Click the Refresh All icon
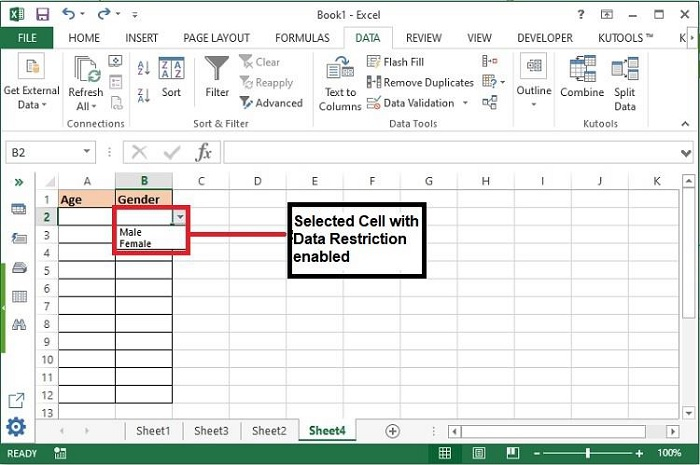 [87, 70]
